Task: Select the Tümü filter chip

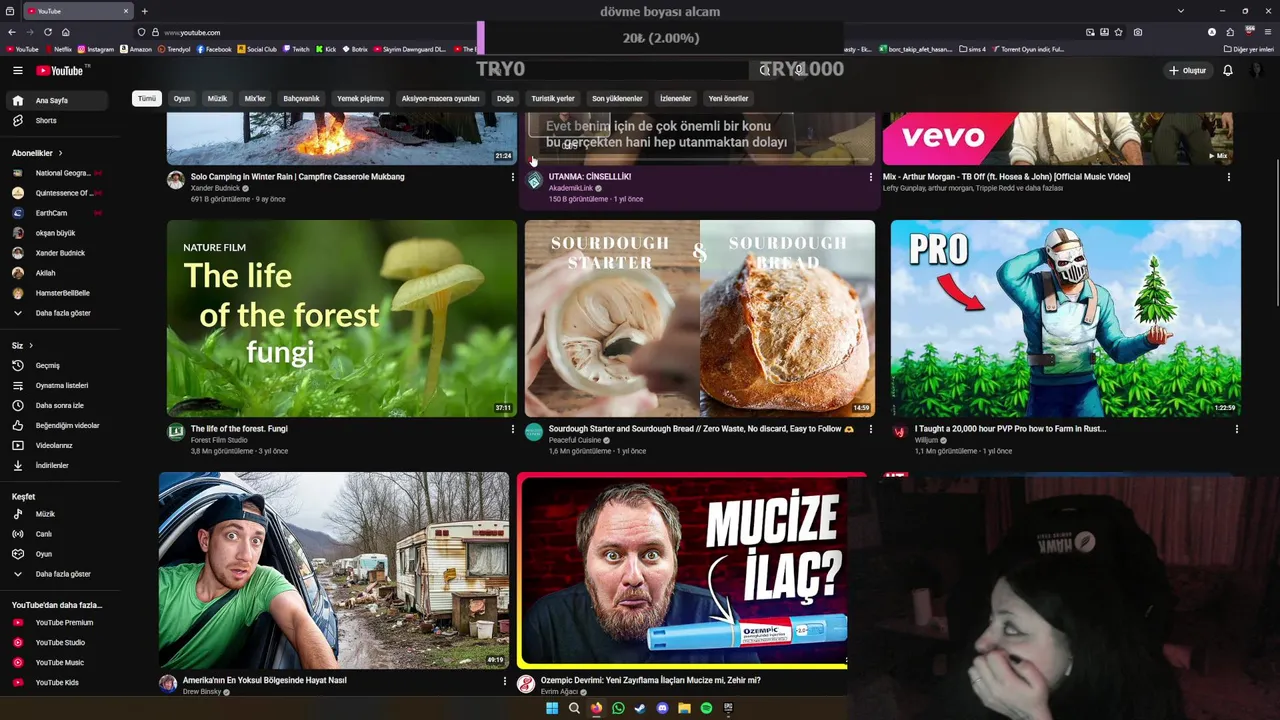Action: tap(147, 98)
